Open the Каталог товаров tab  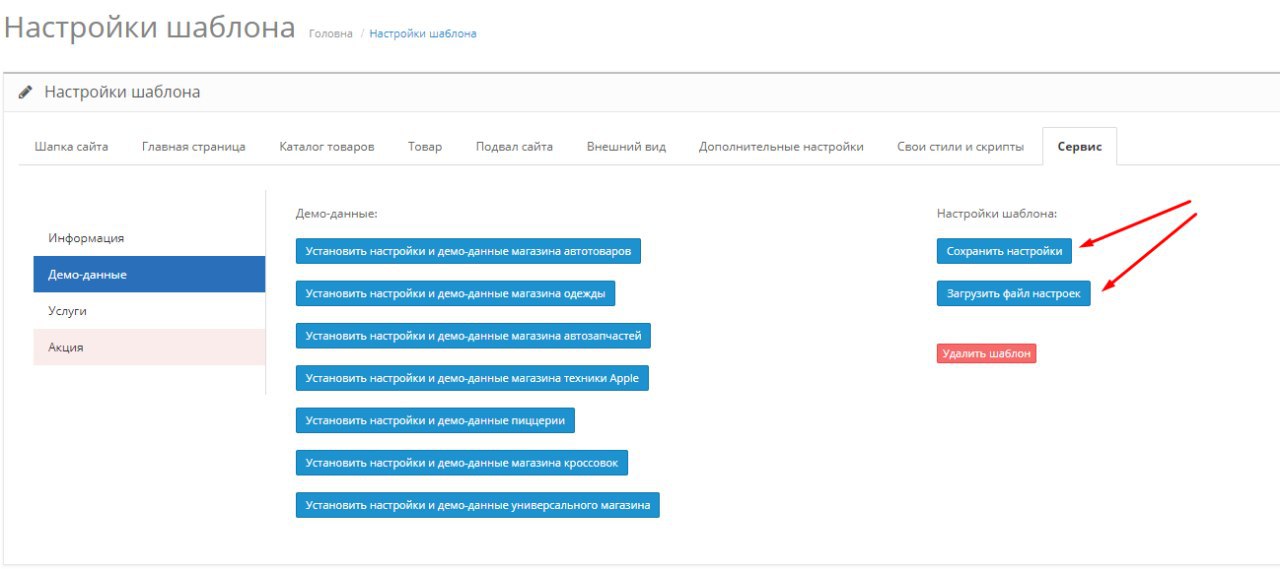click(327, 146)
